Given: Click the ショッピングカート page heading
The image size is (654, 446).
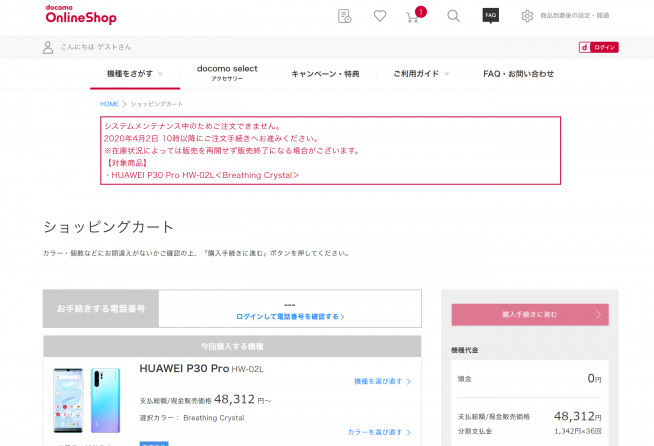Looking at the screenshot, I should [108, 227].
